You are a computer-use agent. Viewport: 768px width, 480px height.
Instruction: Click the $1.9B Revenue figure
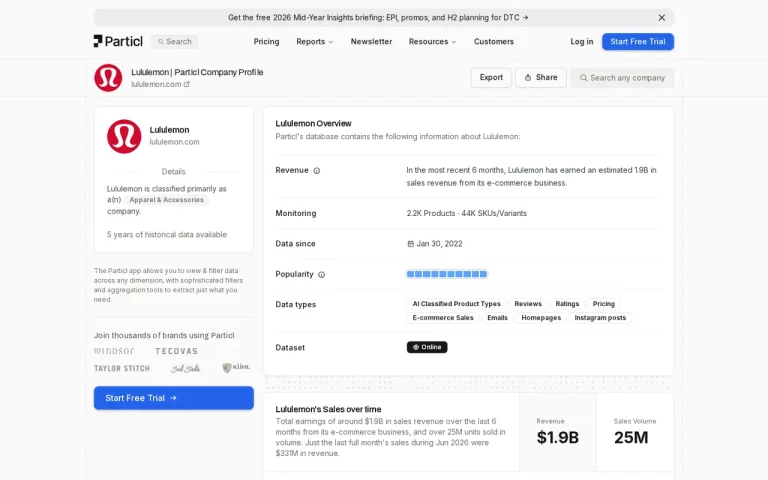pos(557,437)
